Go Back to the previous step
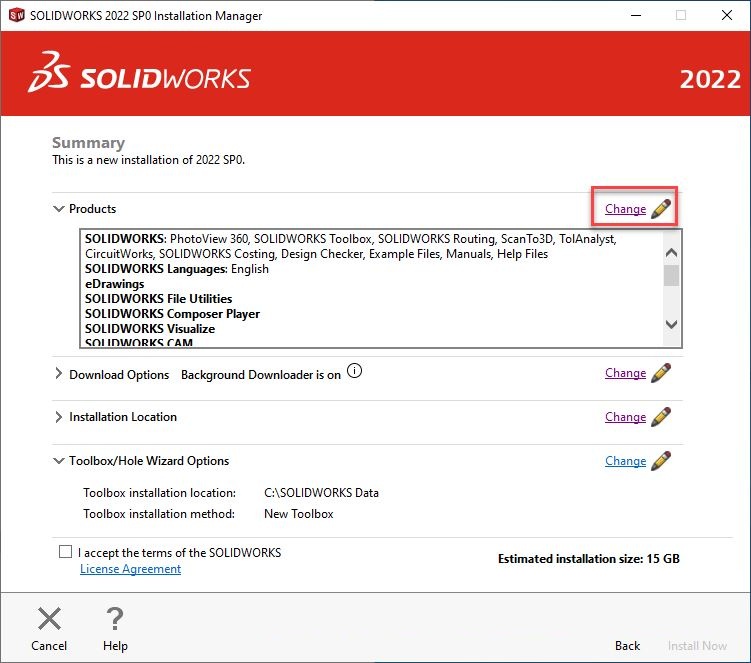751x663 pixels. tap(627, 646)
